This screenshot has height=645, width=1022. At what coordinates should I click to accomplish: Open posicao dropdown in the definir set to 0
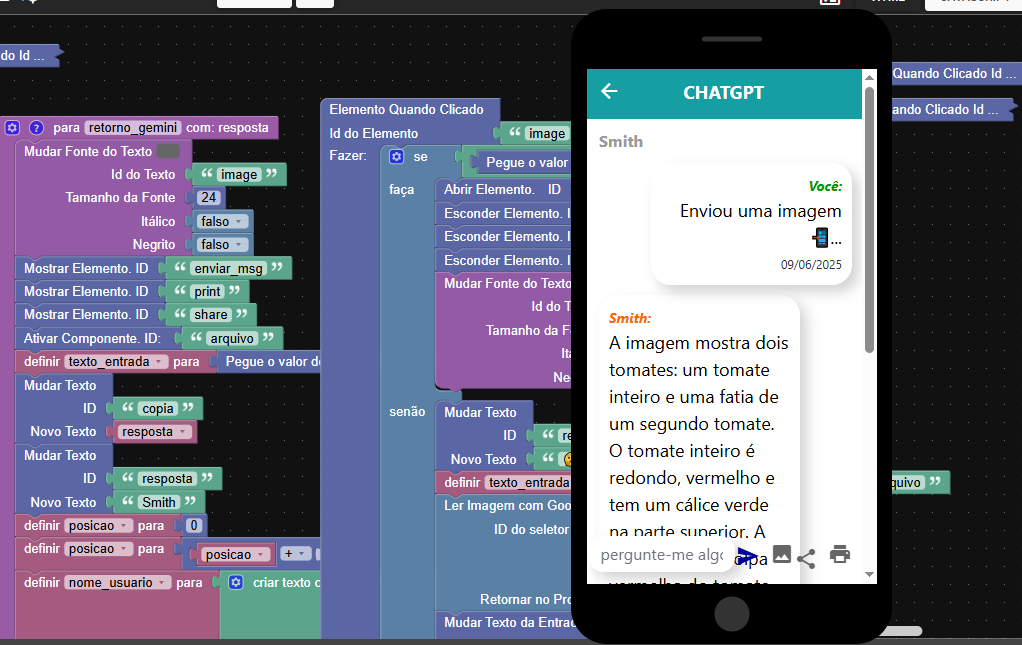tap(98, 526)
